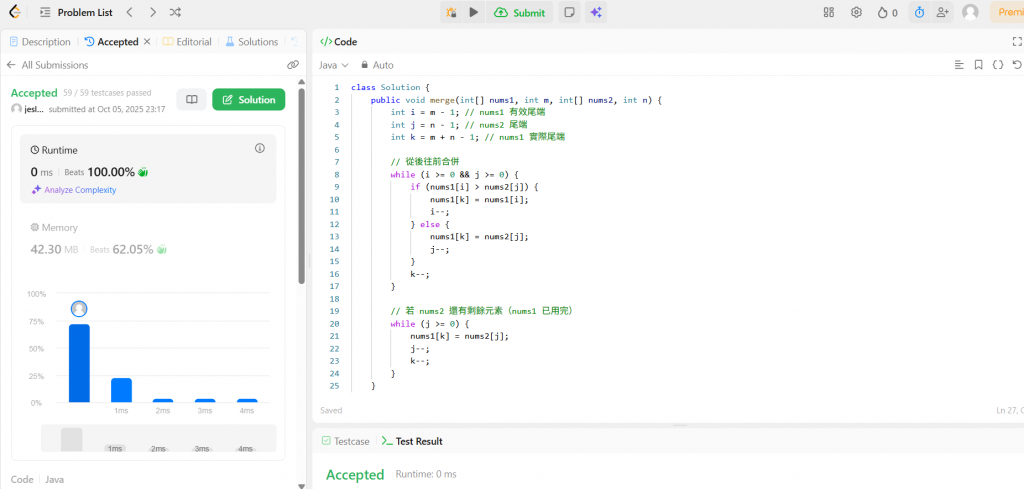Pick a random problem shuffle icon
The height and width of the screenshot is (489, 1024).
pos(174,12)
